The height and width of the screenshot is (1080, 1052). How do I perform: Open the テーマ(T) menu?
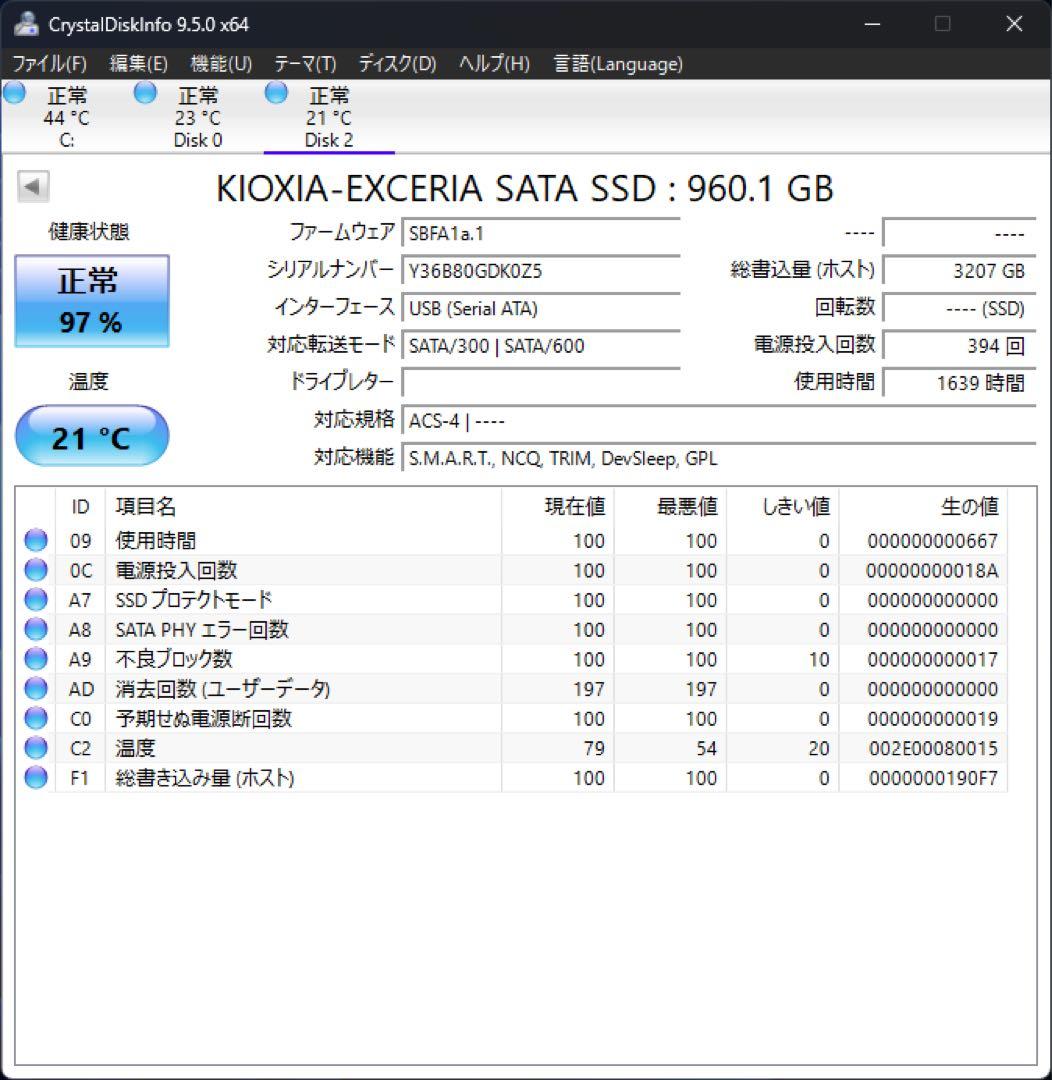(x=305, y=64)
